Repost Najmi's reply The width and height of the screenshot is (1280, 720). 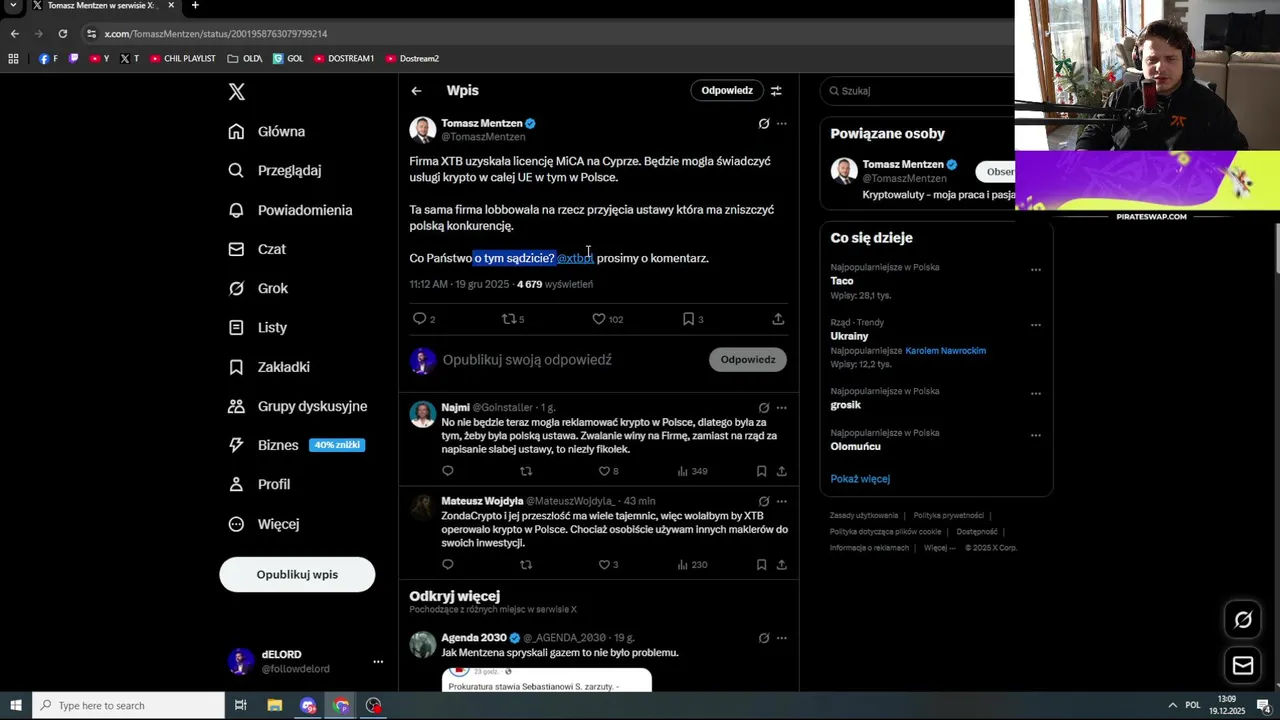click(x=526, y=471)
